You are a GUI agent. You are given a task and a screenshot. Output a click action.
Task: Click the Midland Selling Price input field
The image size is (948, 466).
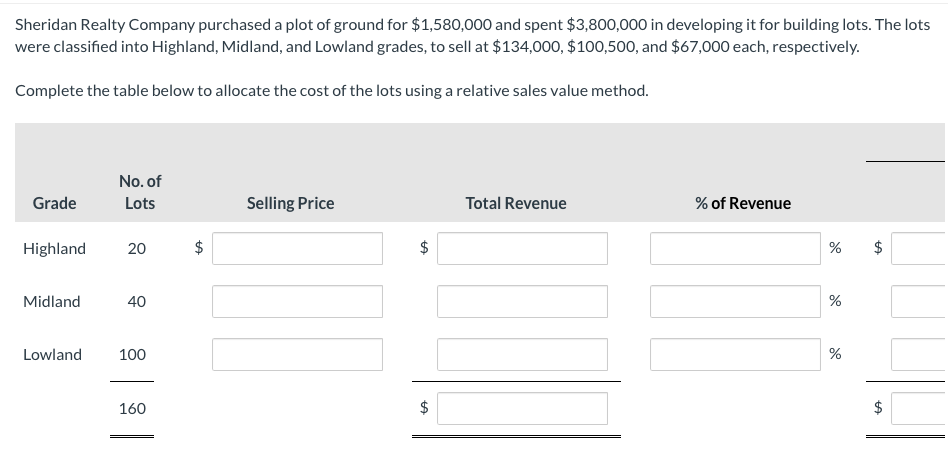point(297,302)
